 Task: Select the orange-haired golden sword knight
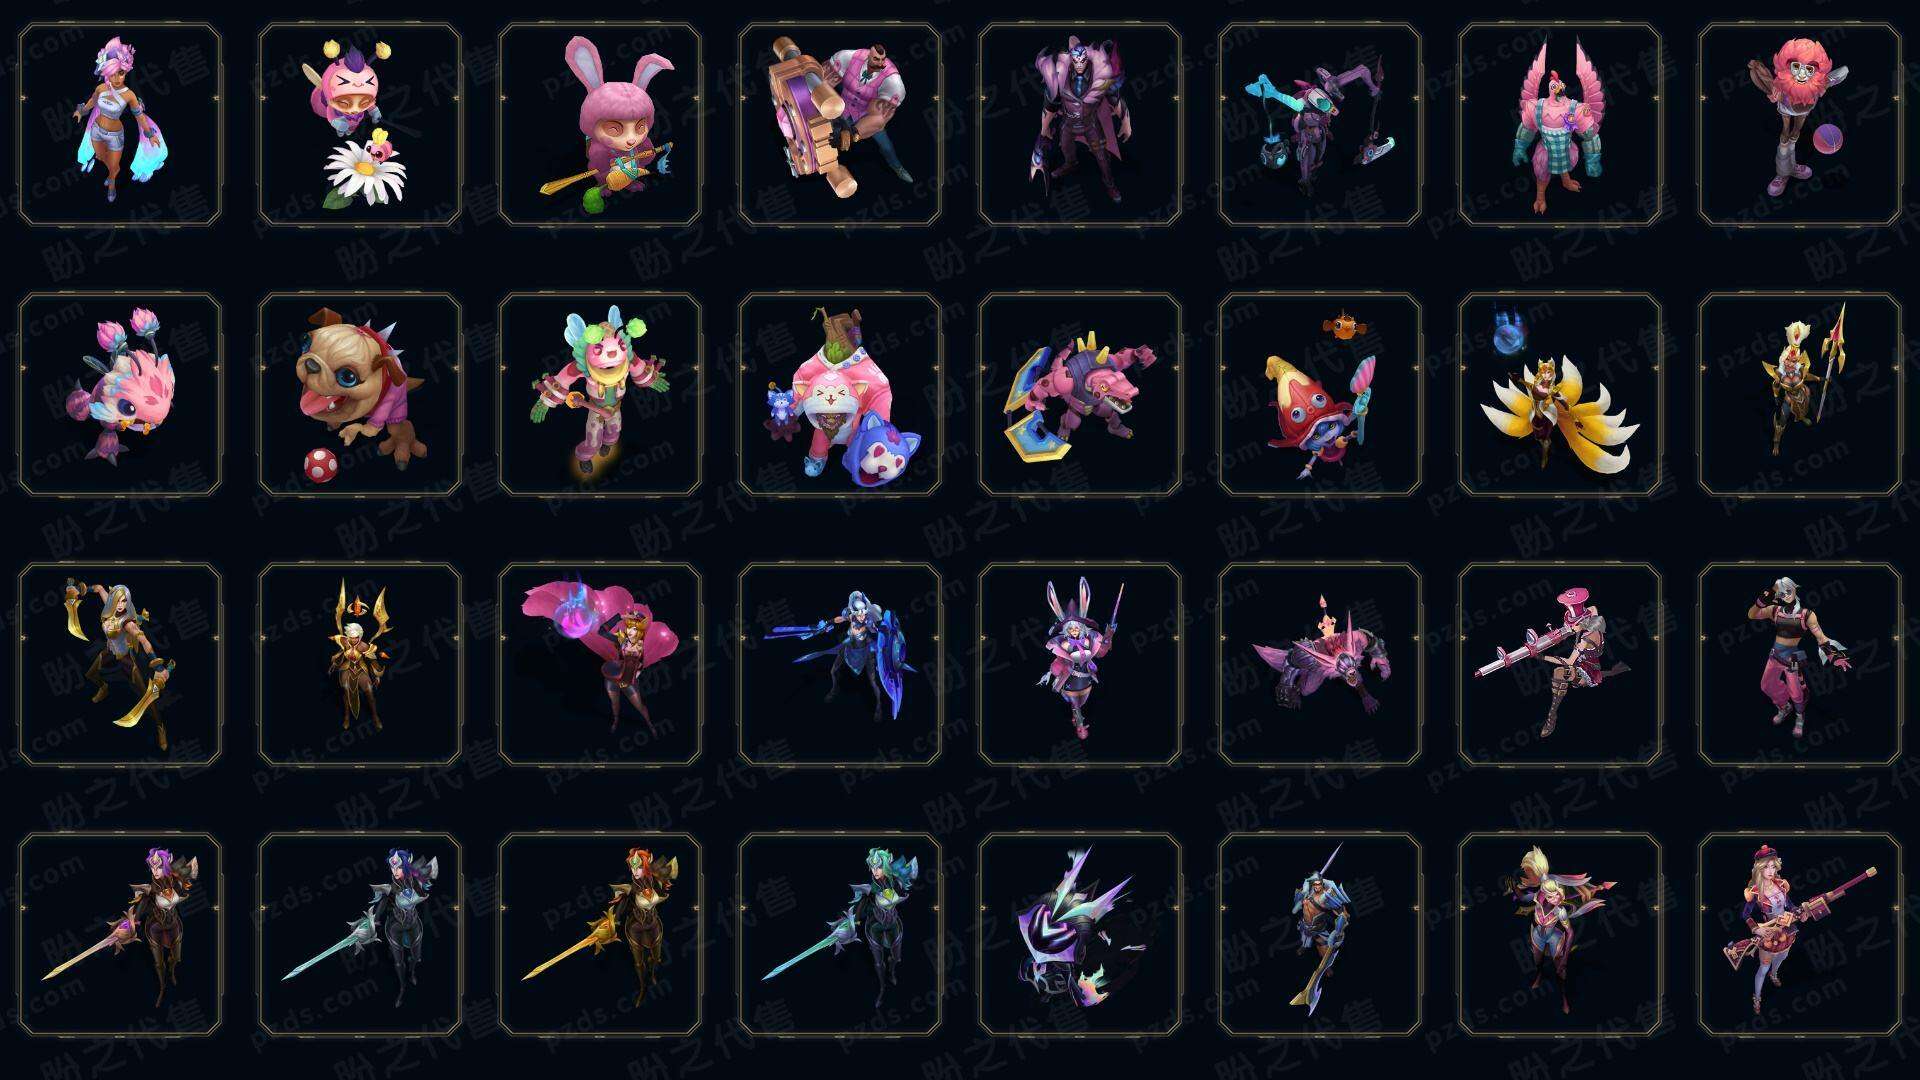[600, 935]
